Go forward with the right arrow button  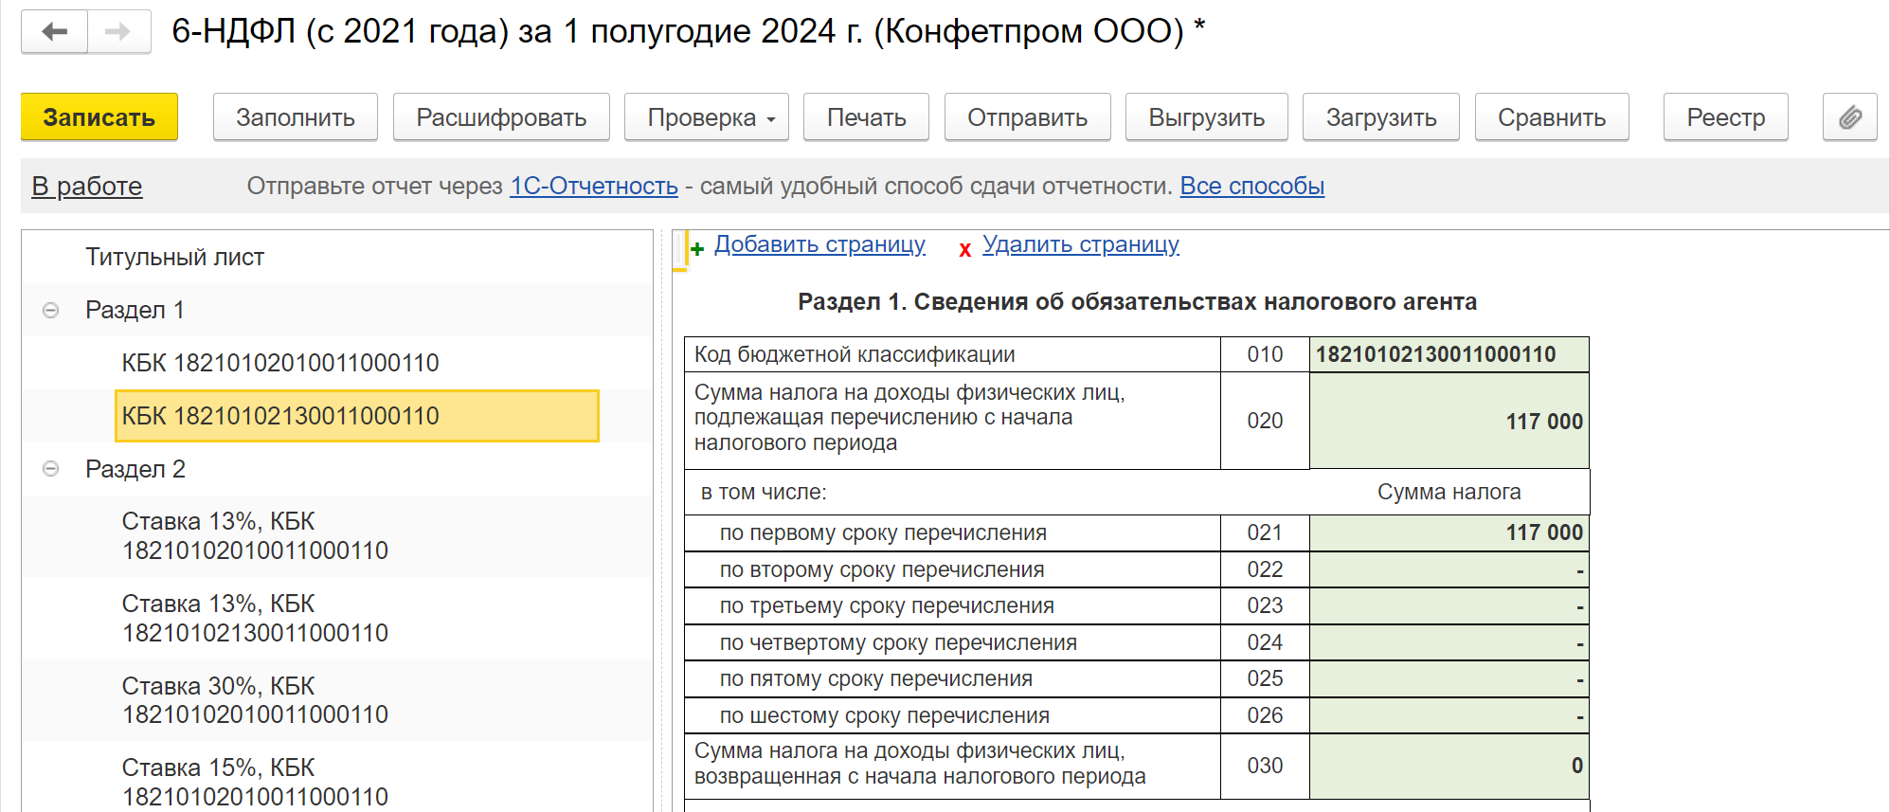click(119, 31)
